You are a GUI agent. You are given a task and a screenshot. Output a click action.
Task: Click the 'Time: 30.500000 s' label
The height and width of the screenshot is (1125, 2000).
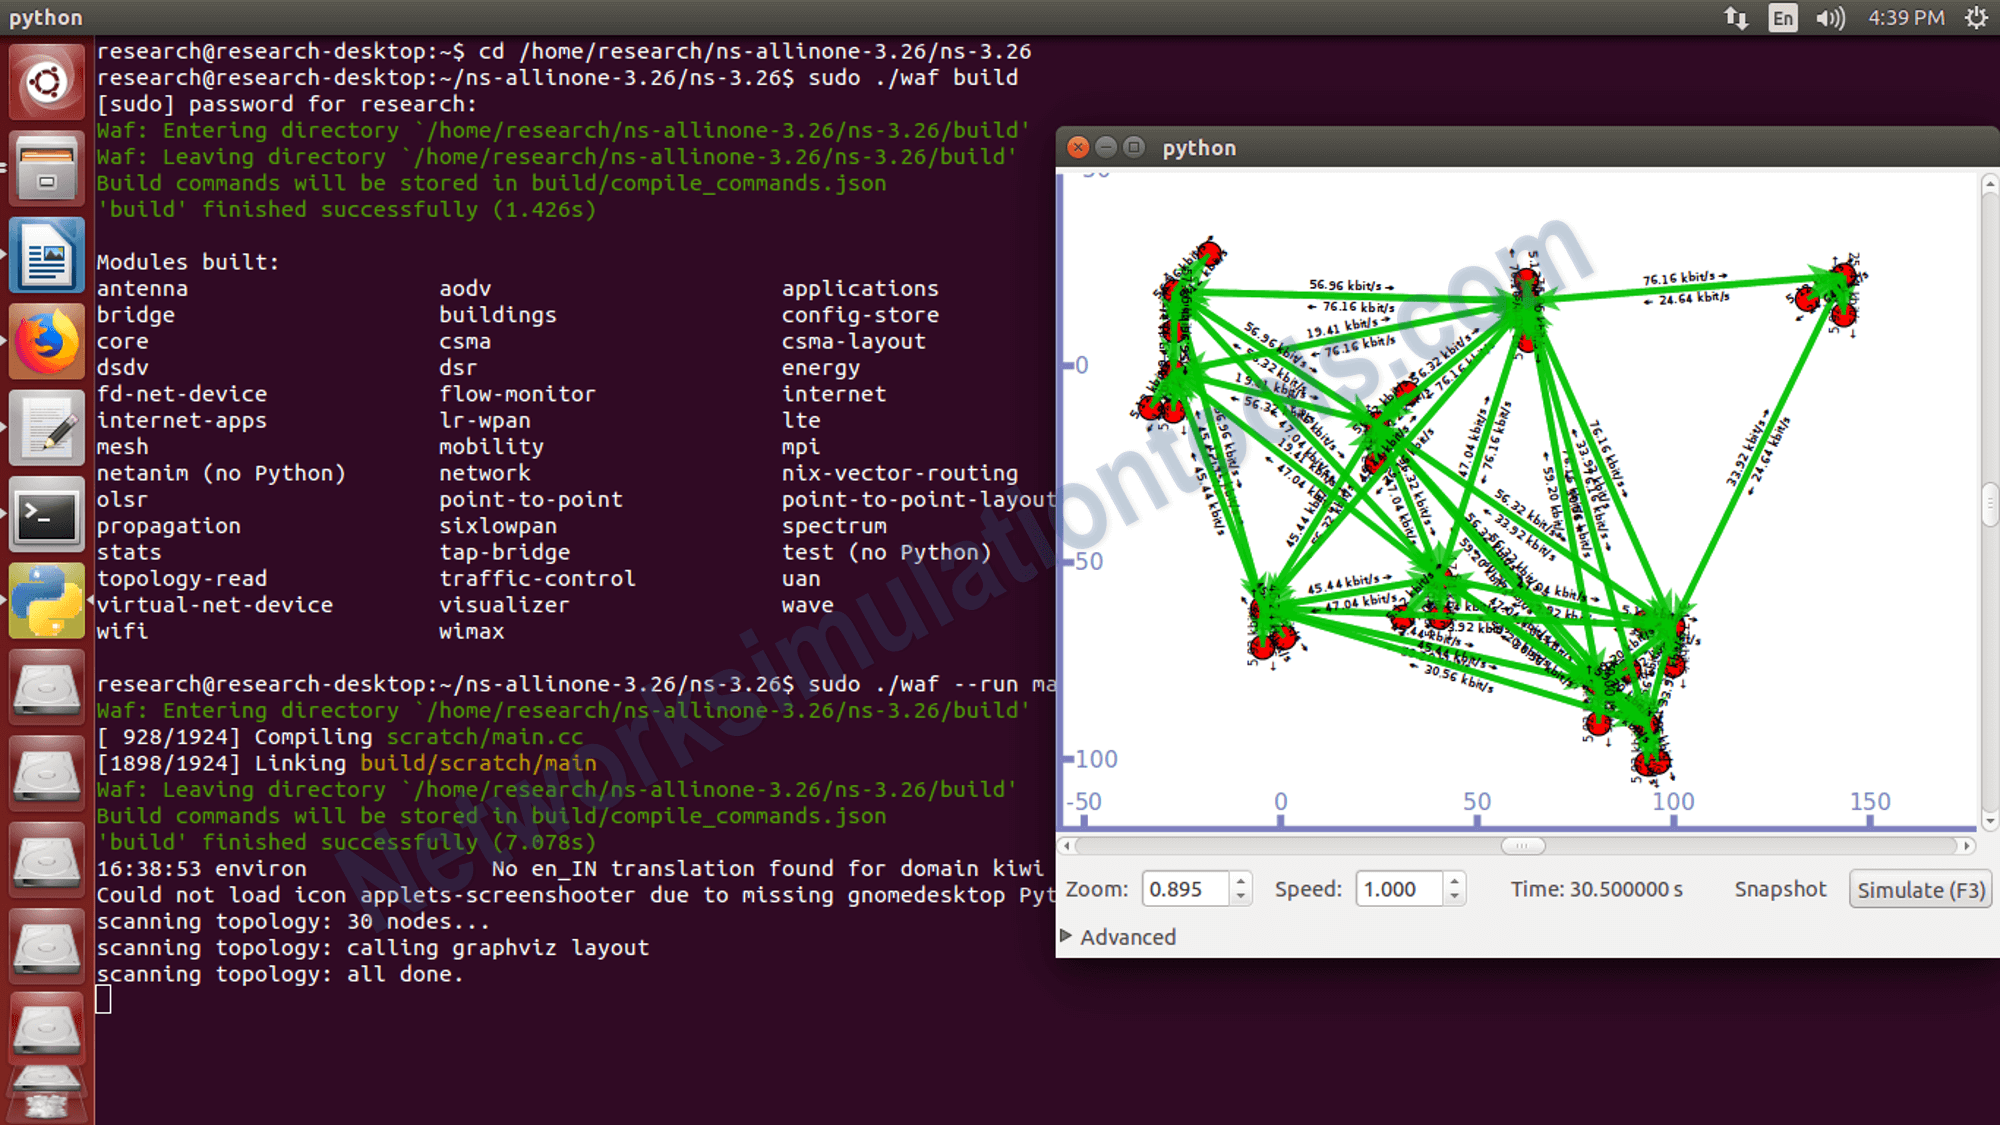coord(1596,889)
